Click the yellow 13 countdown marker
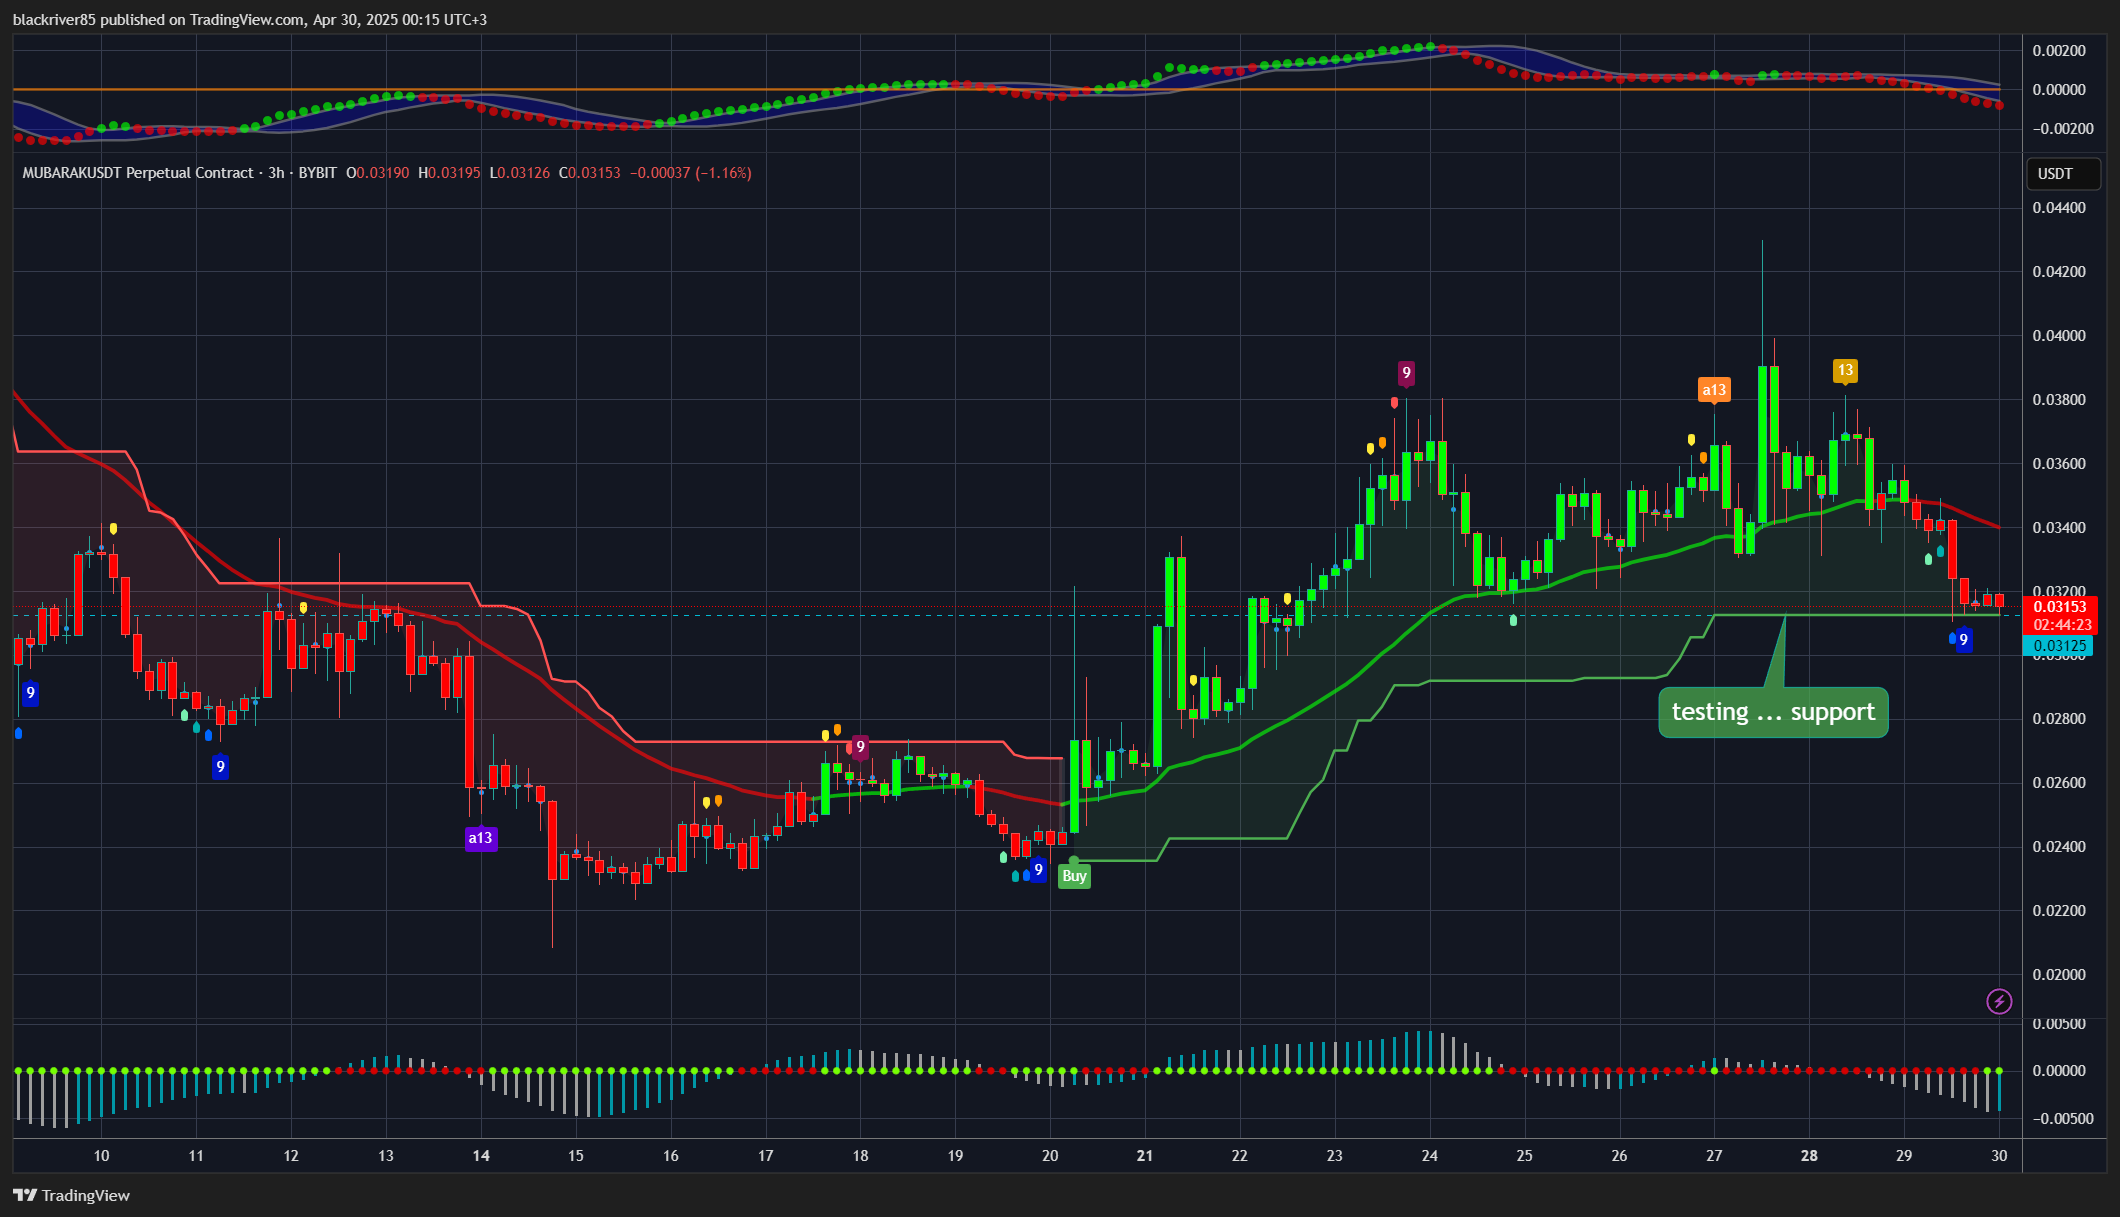The image size is (2120, 1217). click(x=1845, y=370)
